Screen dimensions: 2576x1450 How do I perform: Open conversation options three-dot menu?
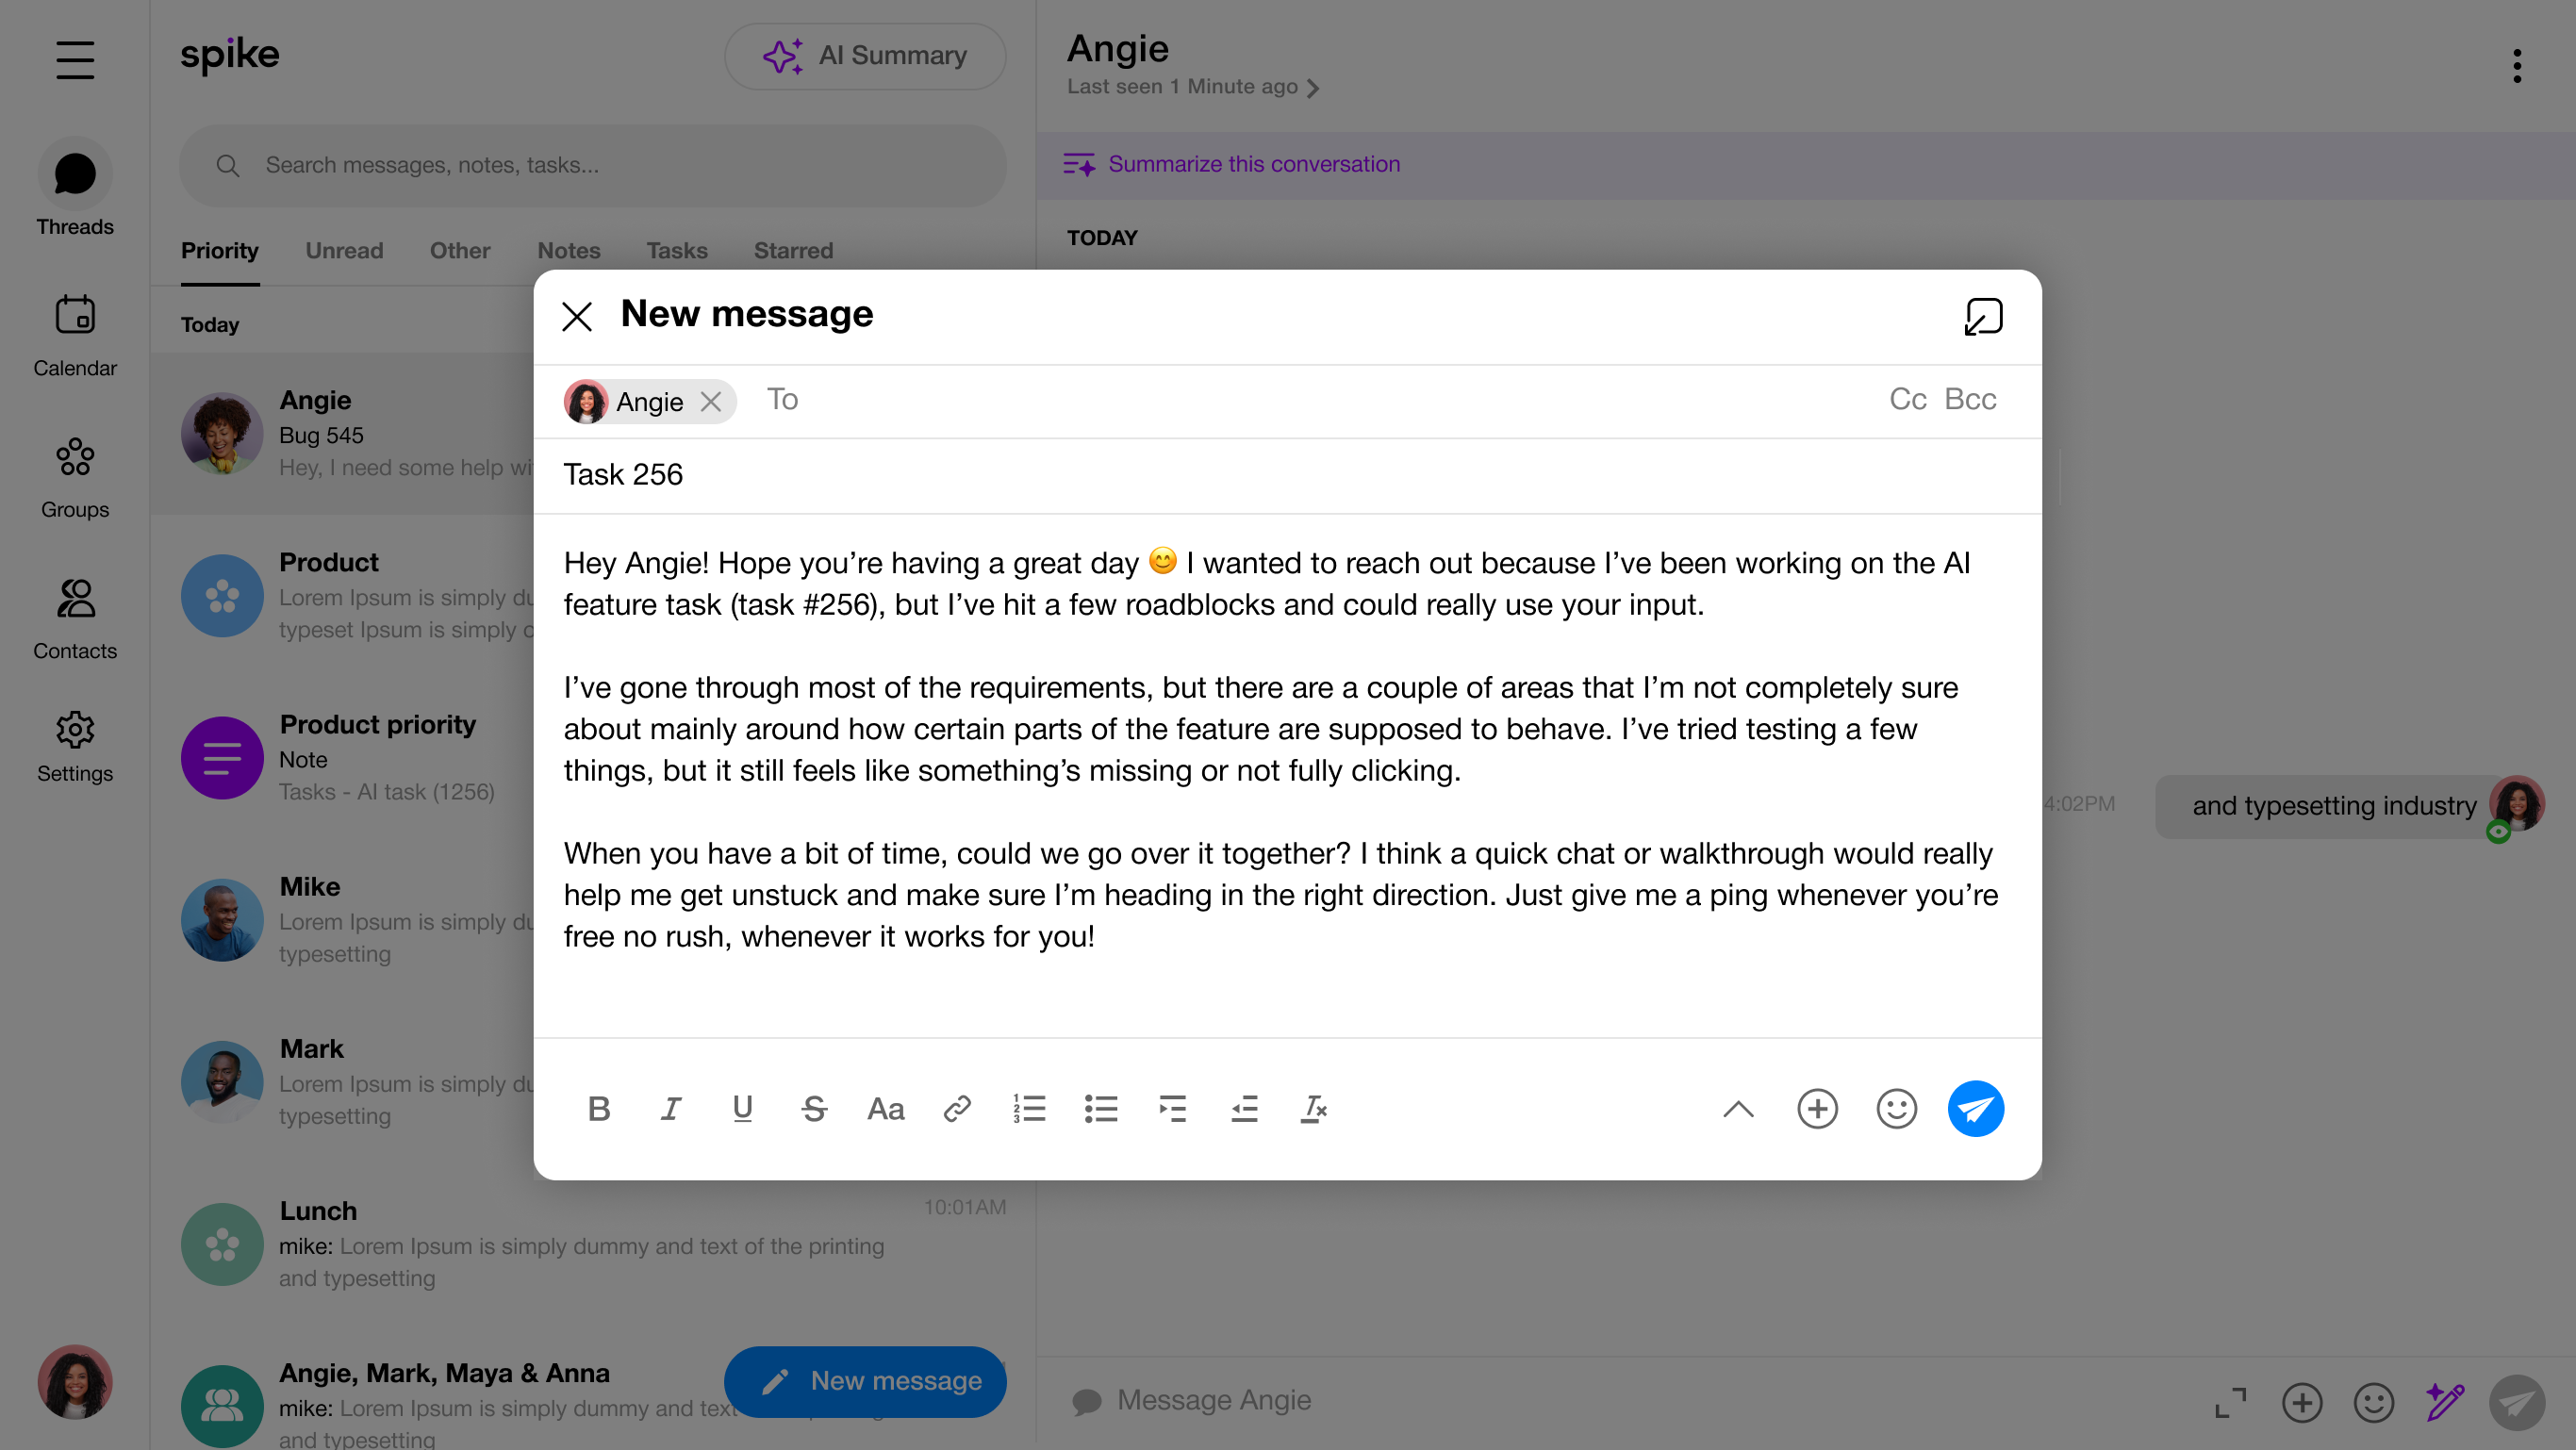pyautogui.click(x=2517, y=66)
